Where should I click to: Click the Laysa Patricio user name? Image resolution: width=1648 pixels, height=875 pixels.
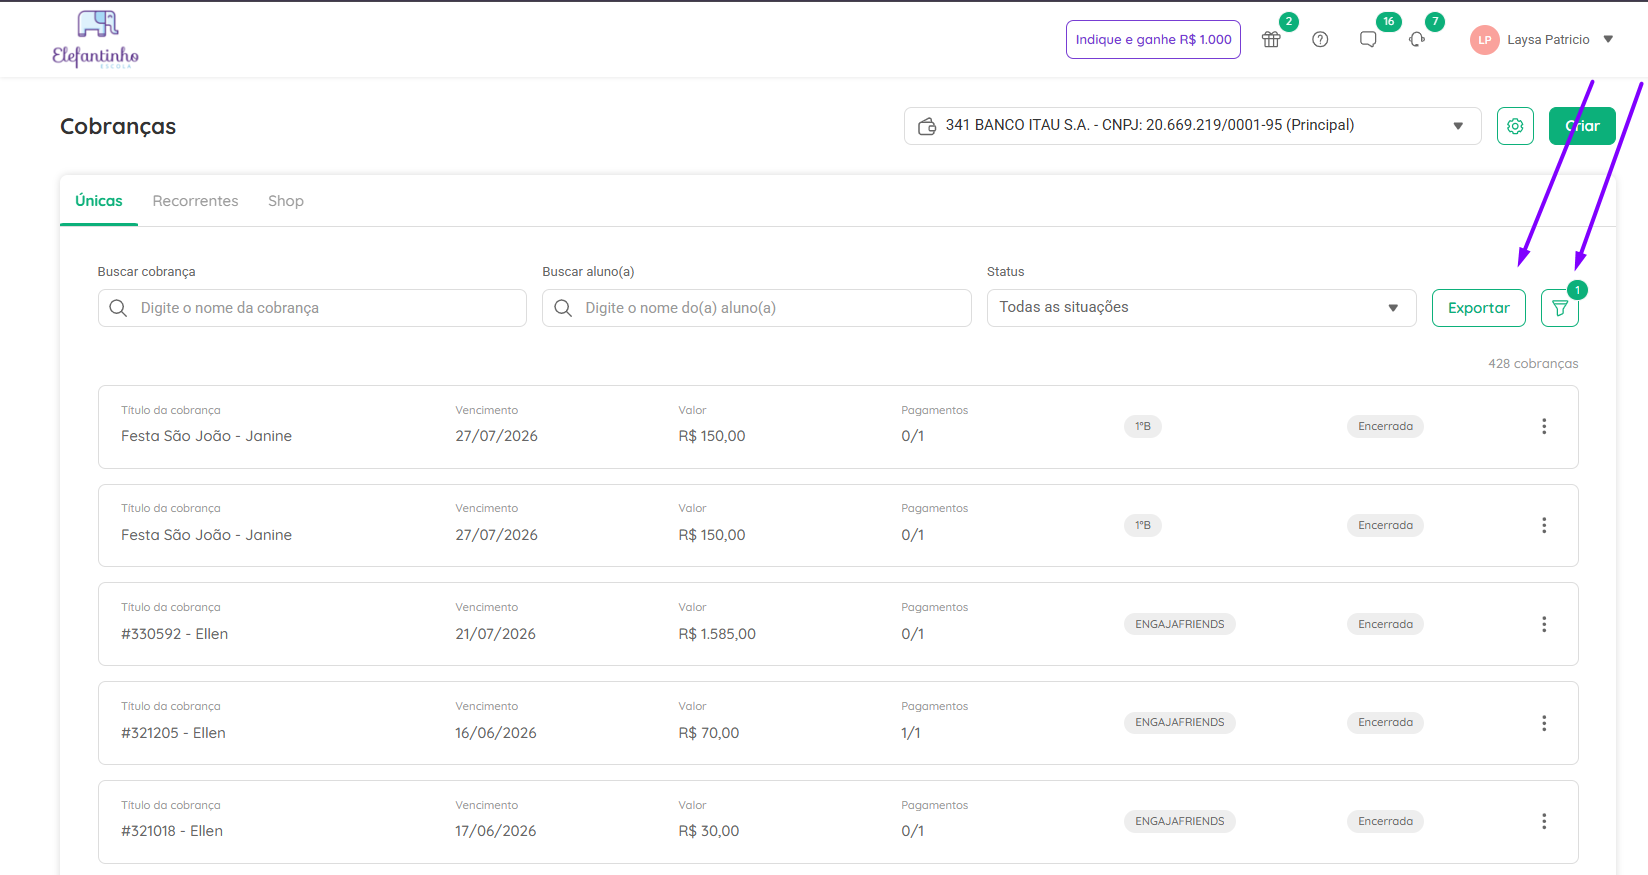[x=1548, y=40]
